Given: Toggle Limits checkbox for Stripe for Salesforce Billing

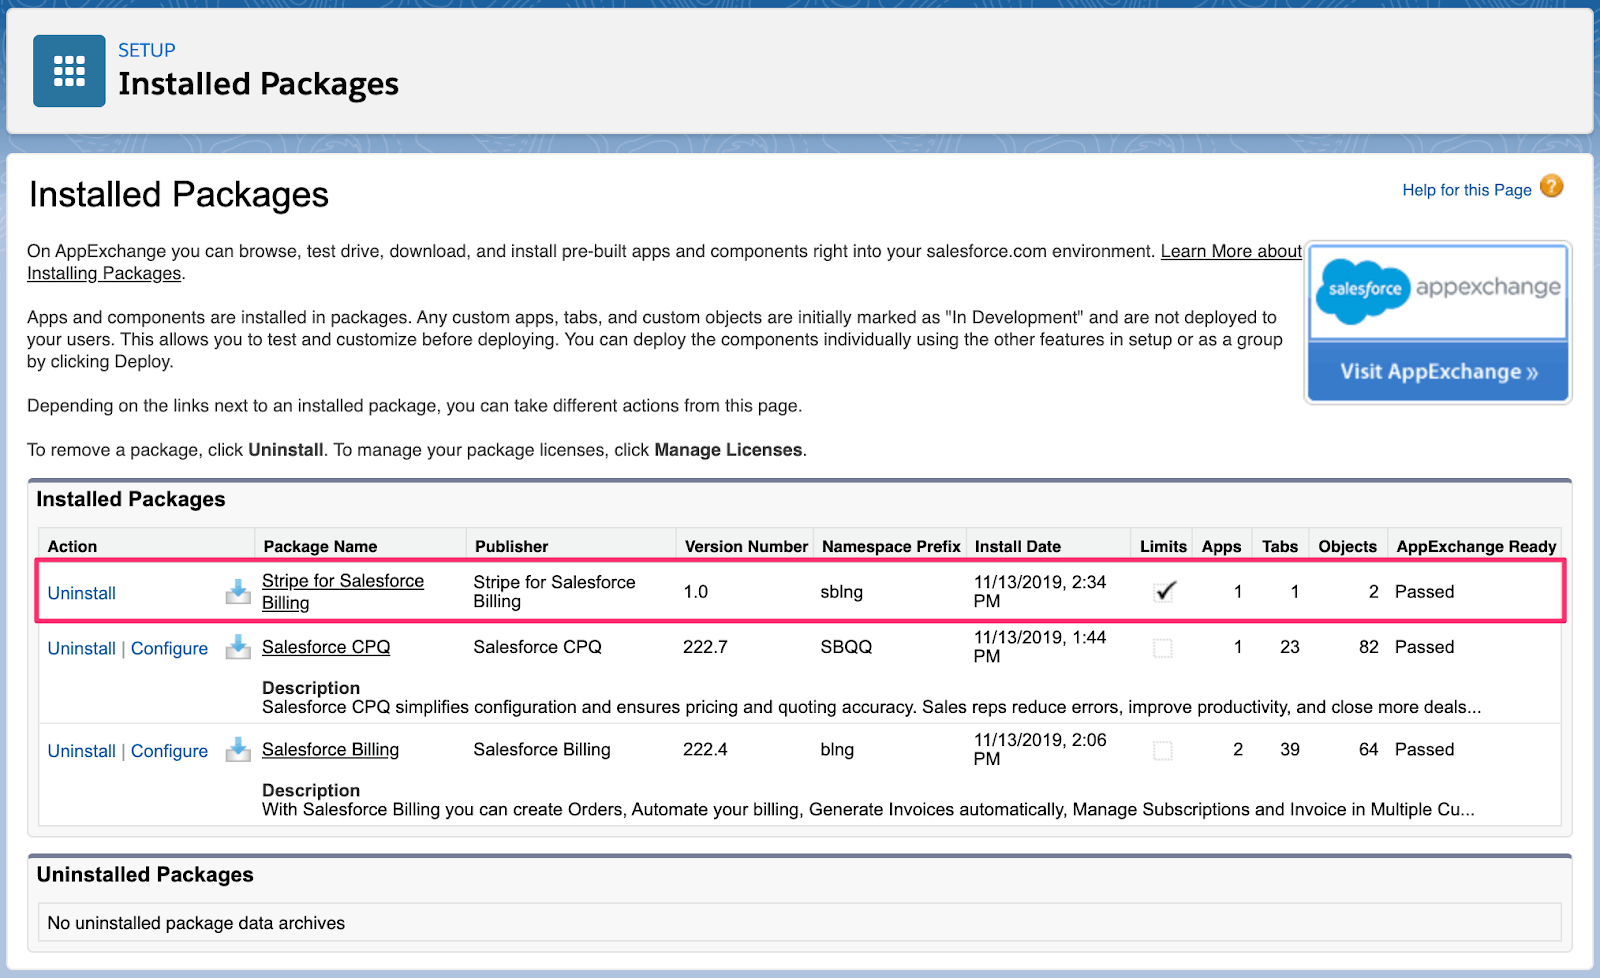Looking at the screenshot, I should tap(1164, 591).
